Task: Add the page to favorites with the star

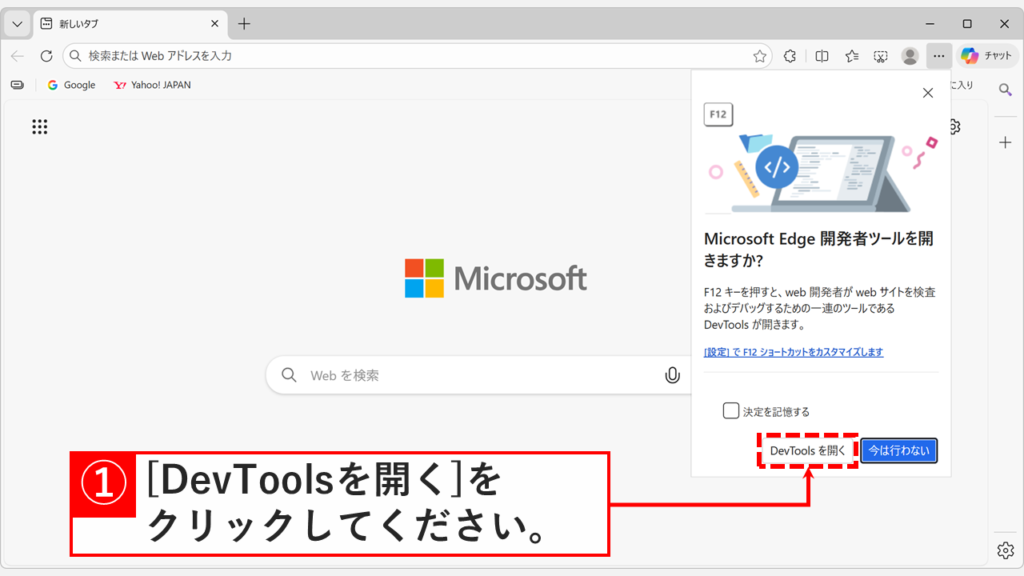Action: pyautogui.click(x=762, y=56)
